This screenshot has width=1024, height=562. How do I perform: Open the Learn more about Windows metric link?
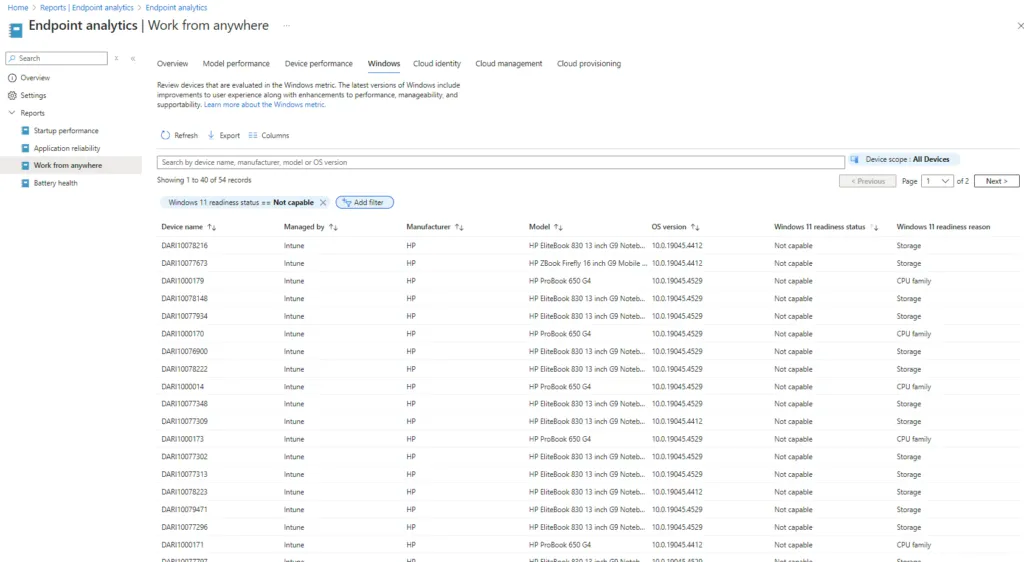click(265, 105)
